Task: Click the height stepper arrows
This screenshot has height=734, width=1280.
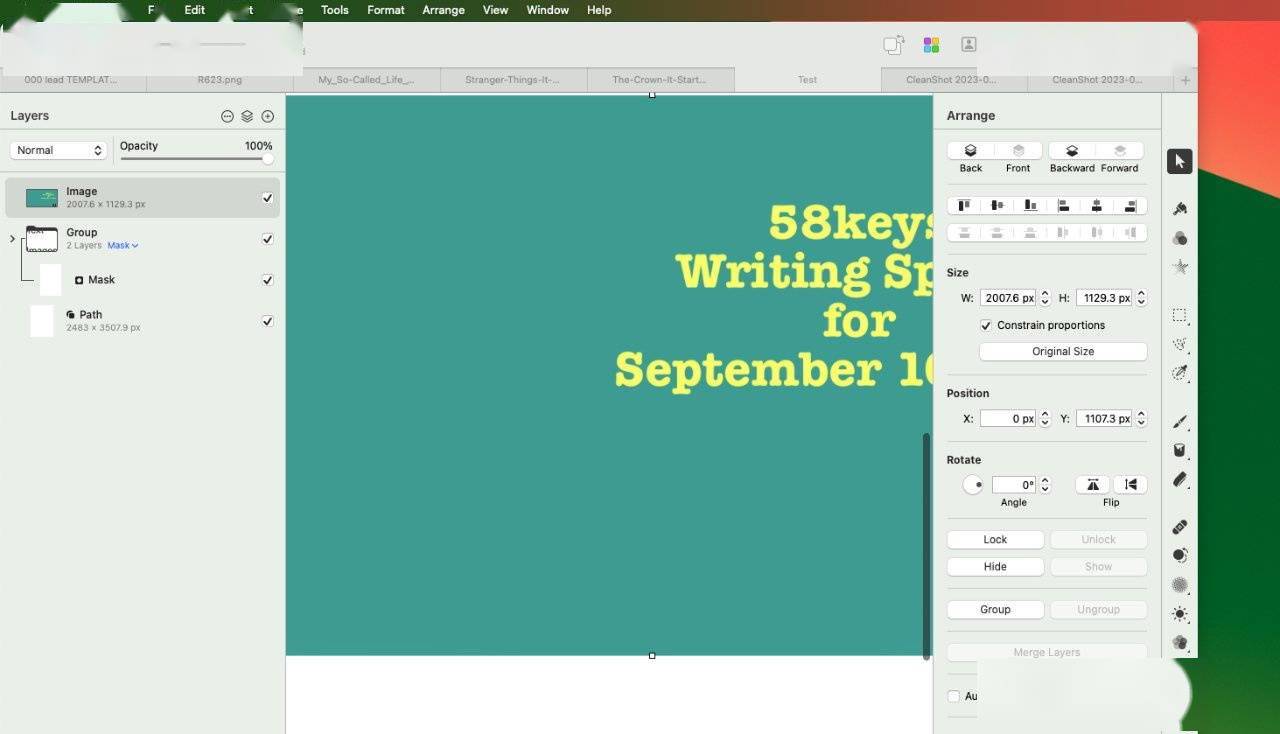Action: point(1141,298)
